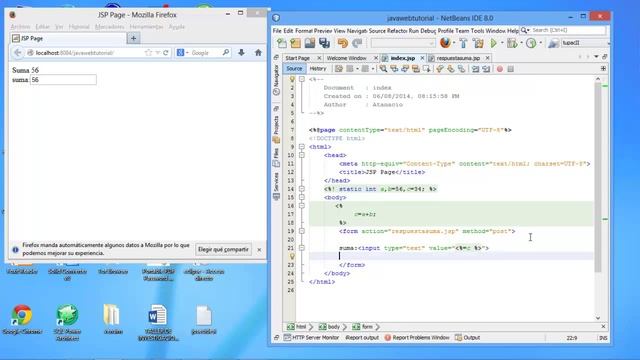Open the Services side panel tab
The height and width of the screenshot is (360, 640).
[x=276, y=186]
